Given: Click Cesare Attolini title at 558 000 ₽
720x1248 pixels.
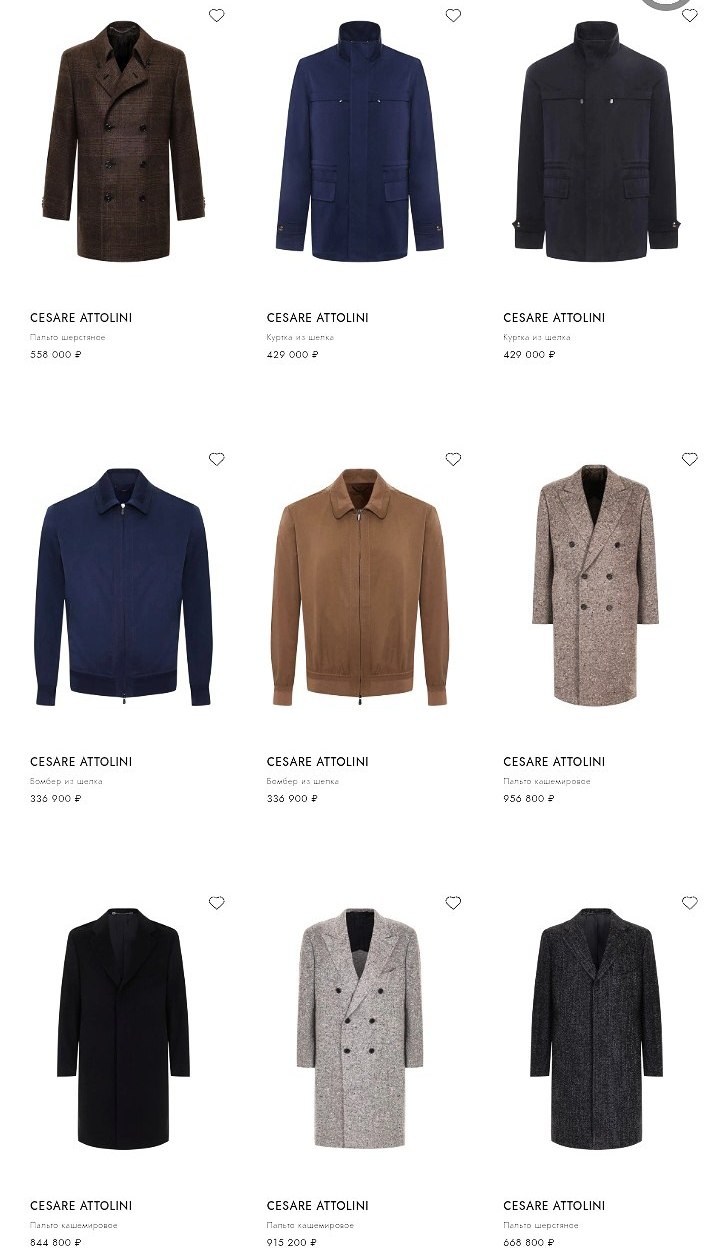Looking at the screenshot, I should pyautogui.click(x=81, y=318).
